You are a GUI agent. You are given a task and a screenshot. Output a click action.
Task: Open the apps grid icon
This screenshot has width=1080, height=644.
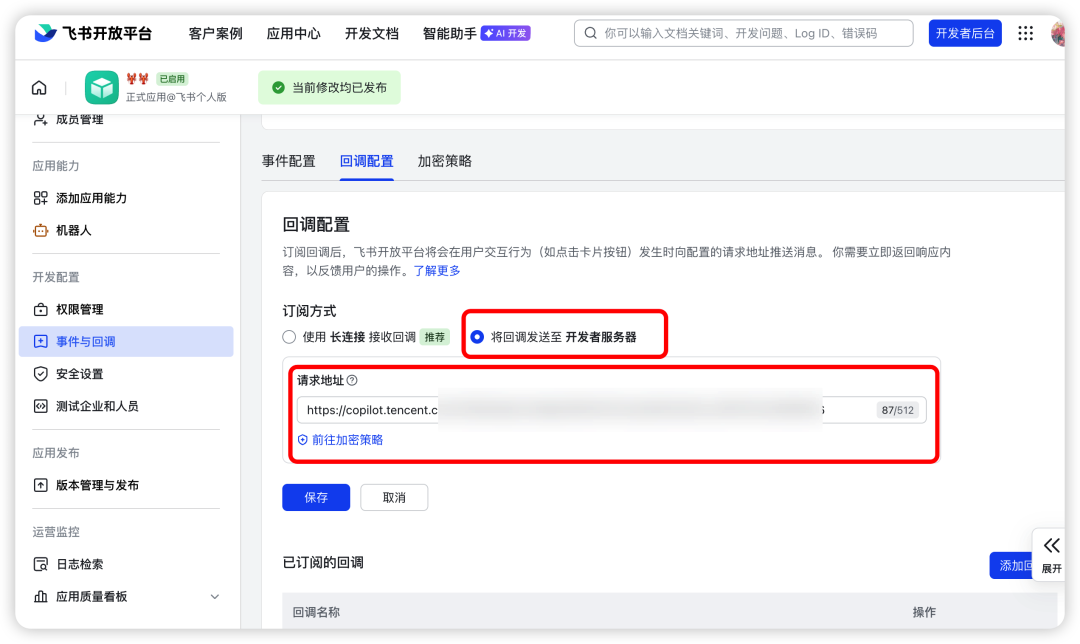[1025, 33]
